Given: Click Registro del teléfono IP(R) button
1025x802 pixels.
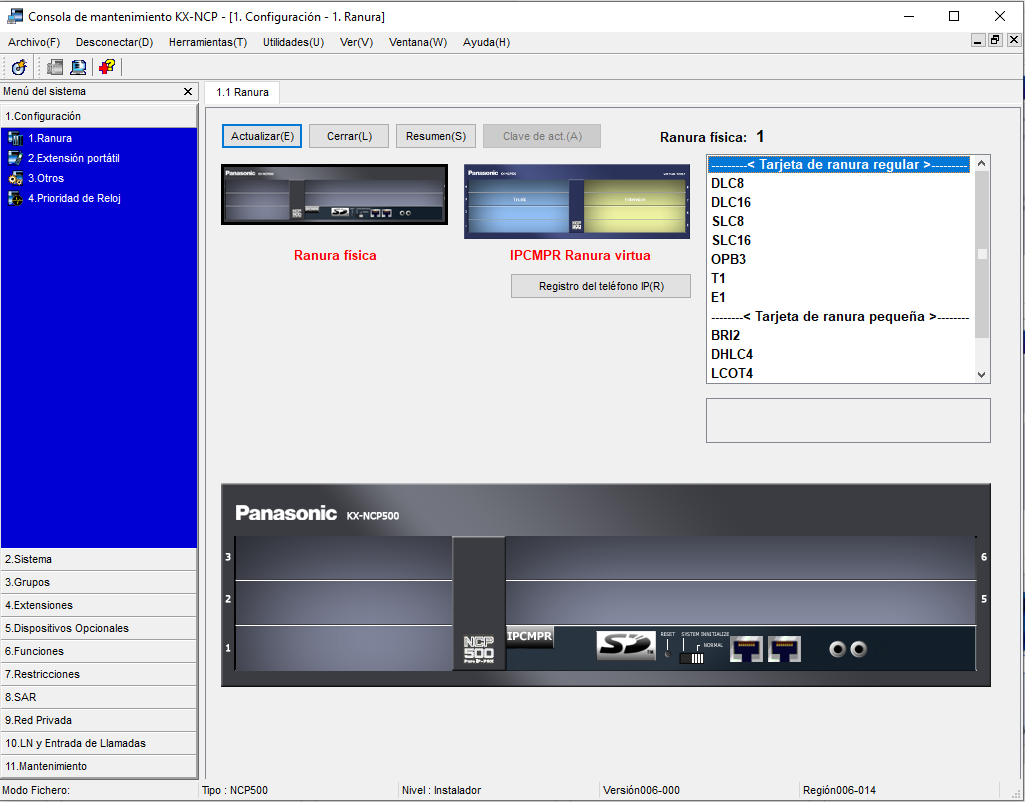Looking at the screenshot, I should [601, 286].
